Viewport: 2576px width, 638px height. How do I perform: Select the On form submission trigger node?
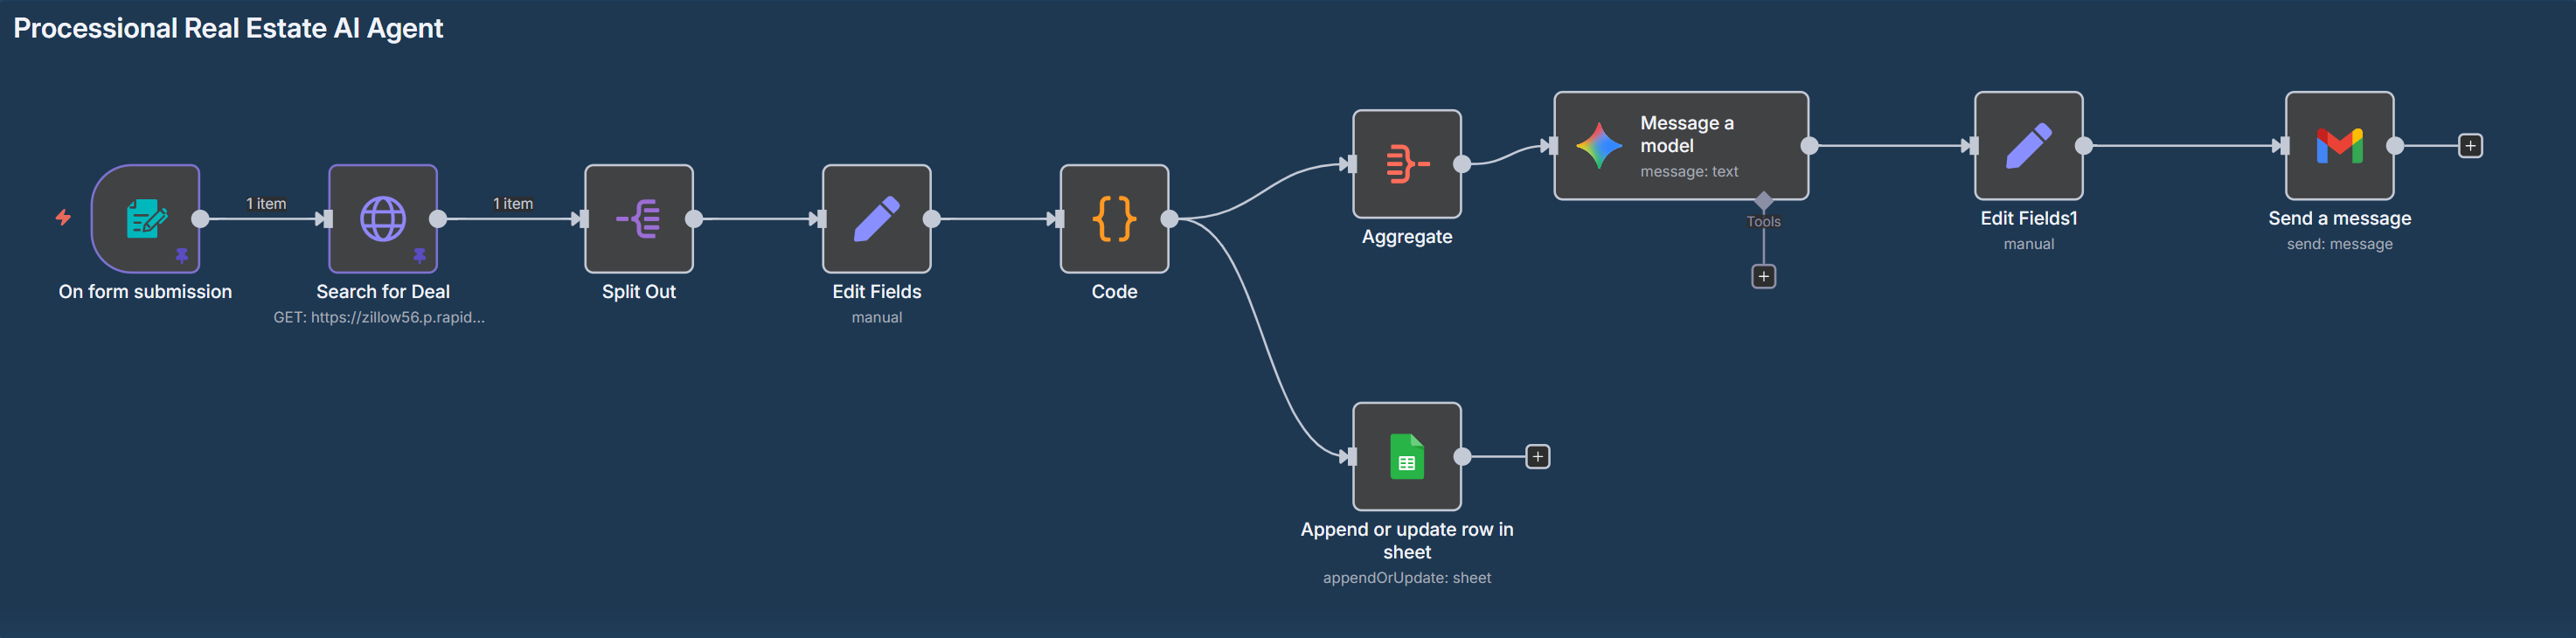pos(146,219)
